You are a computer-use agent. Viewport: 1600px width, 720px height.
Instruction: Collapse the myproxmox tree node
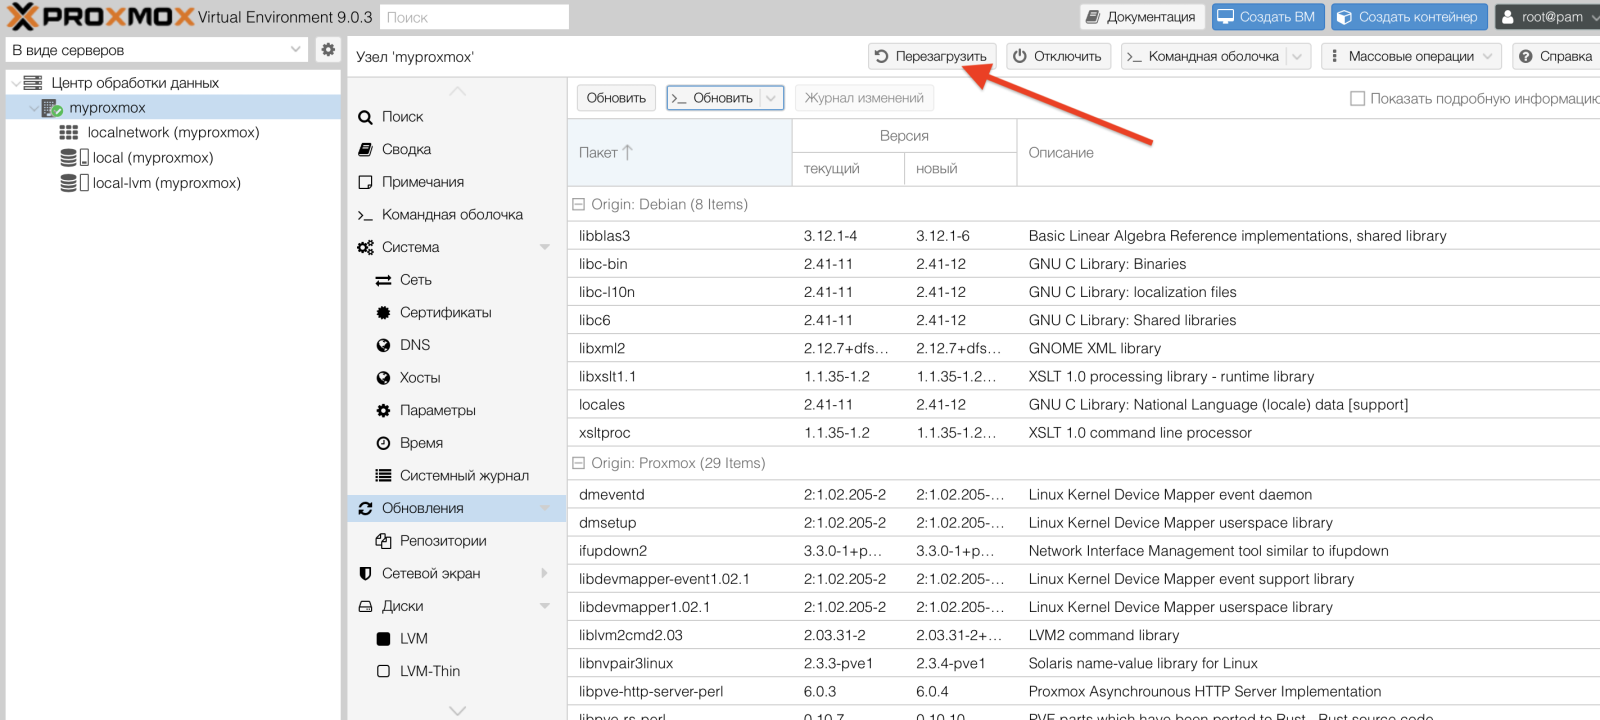(x=34, y=108)
